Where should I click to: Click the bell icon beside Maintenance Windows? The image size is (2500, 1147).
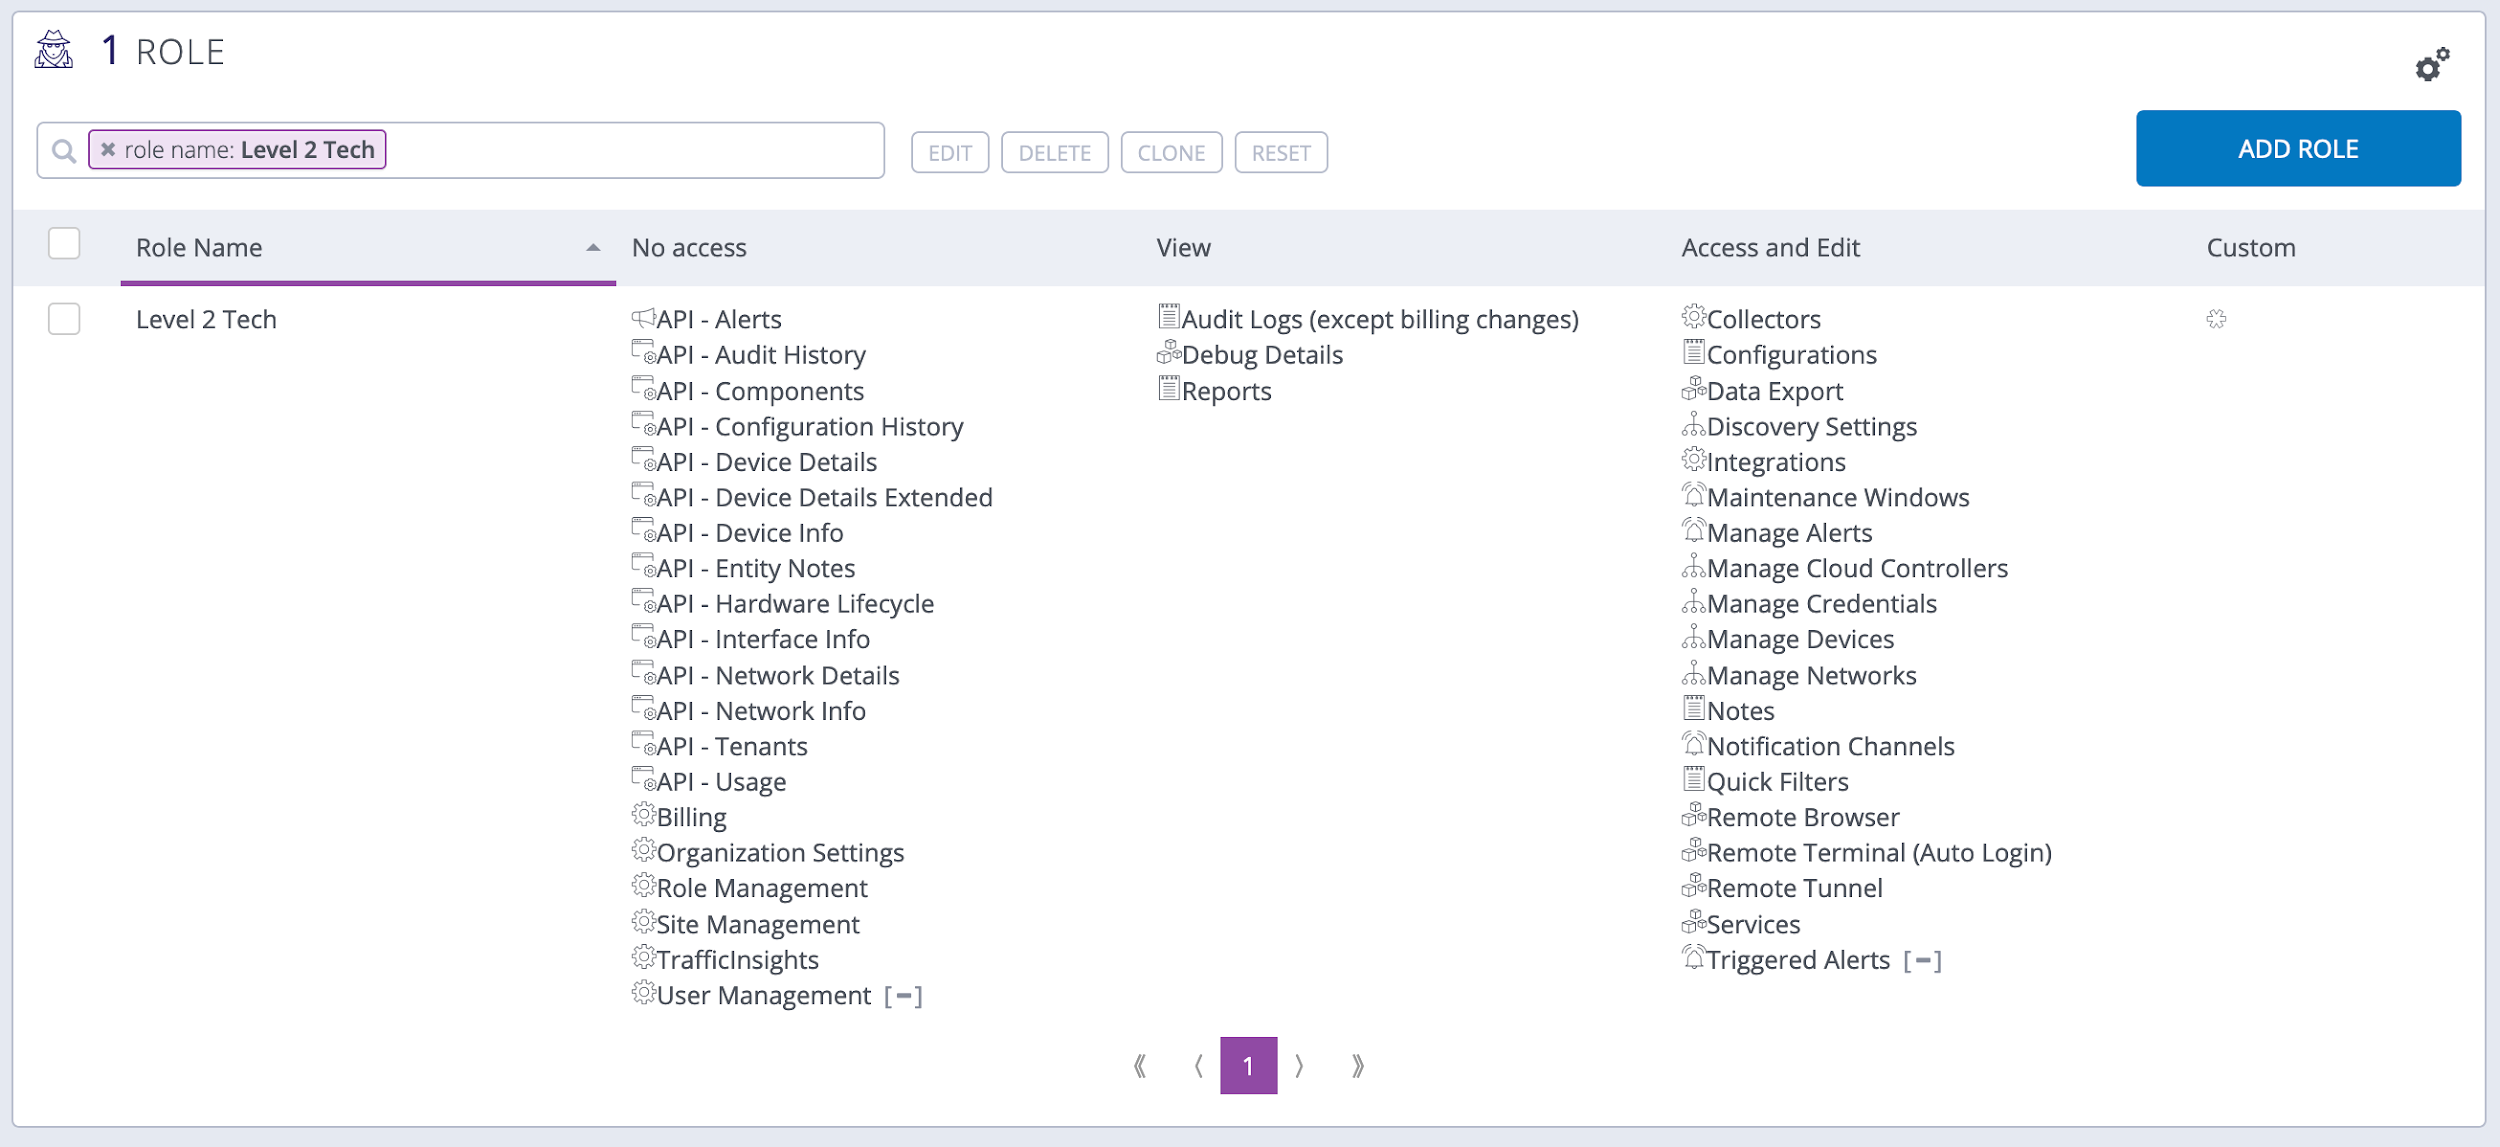click(1693, 495)
